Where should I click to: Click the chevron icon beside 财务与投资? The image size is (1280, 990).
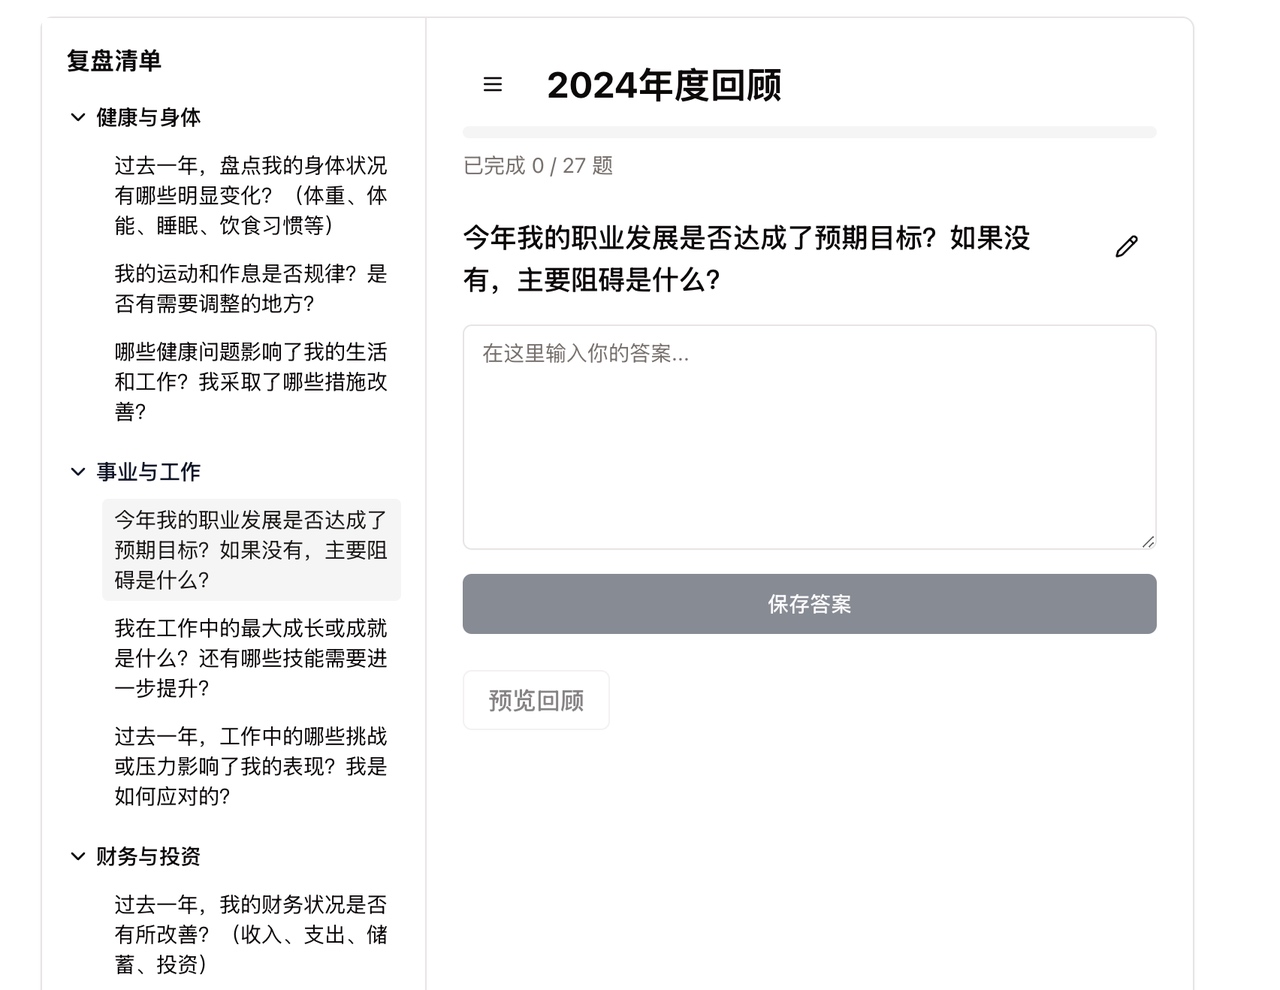click(77, 856)
